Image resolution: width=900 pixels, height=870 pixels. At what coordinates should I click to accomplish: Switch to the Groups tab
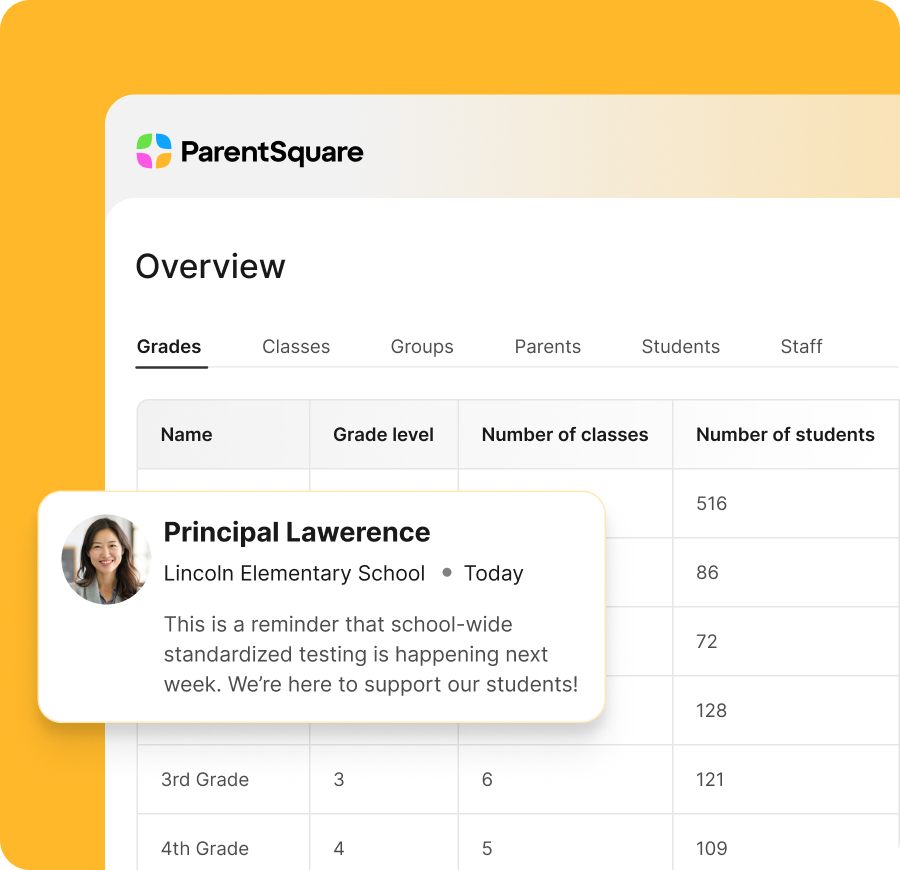click(422, 347)
